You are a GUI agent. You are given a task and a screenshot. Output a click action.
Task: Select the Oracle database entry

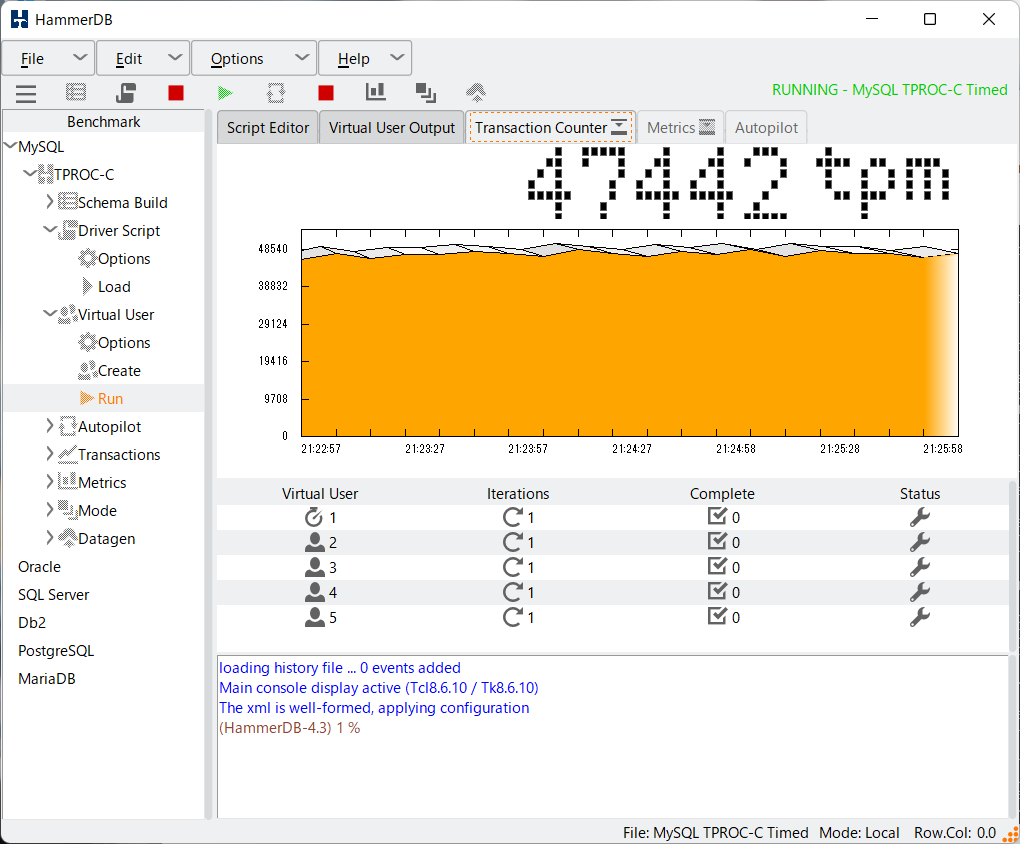[x=39, y=566]
